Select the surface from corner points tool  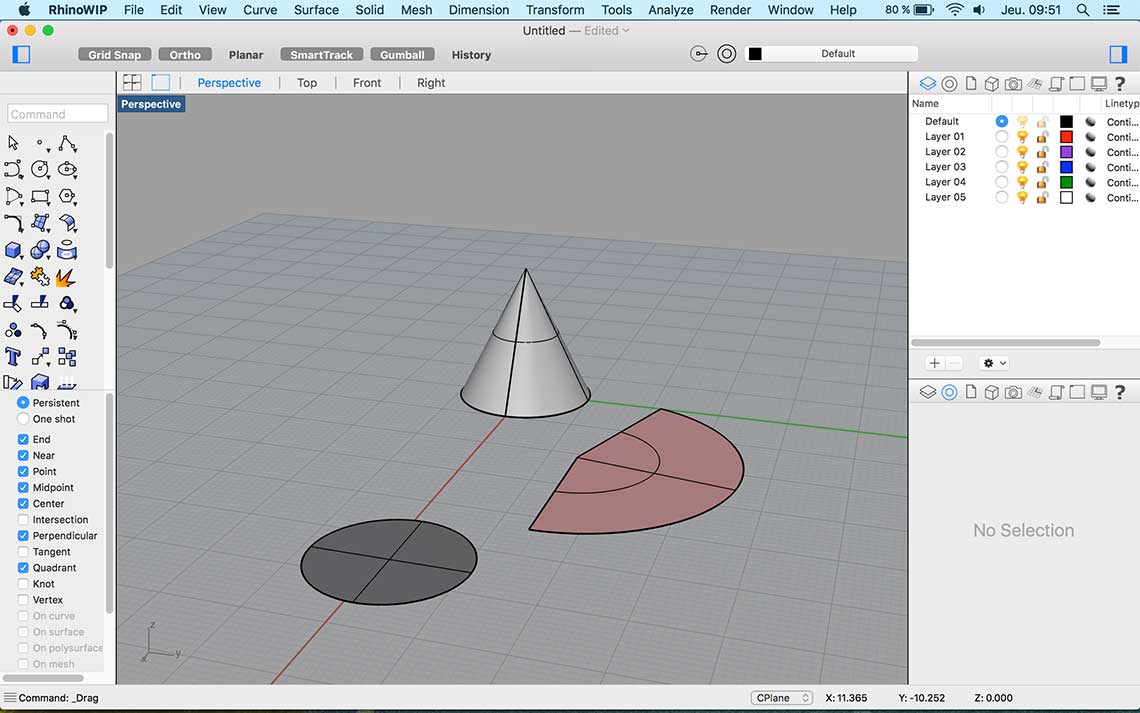pyautogui.click(x=40, y=223)
